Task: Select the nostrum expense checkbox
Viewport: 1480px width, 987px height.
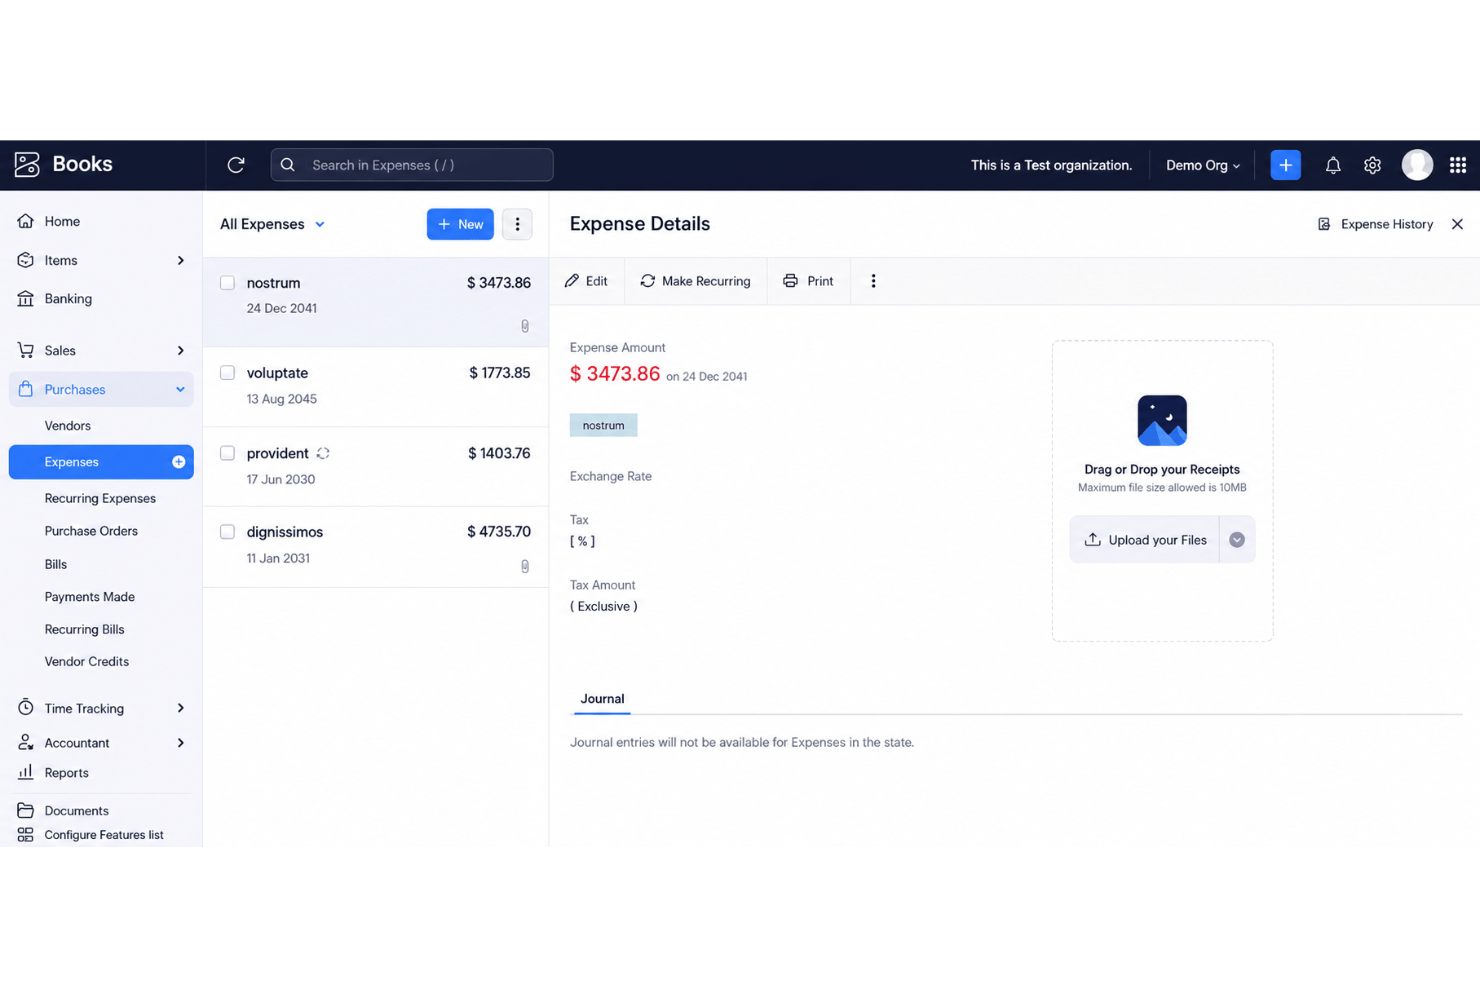Action: click(228, 283)
